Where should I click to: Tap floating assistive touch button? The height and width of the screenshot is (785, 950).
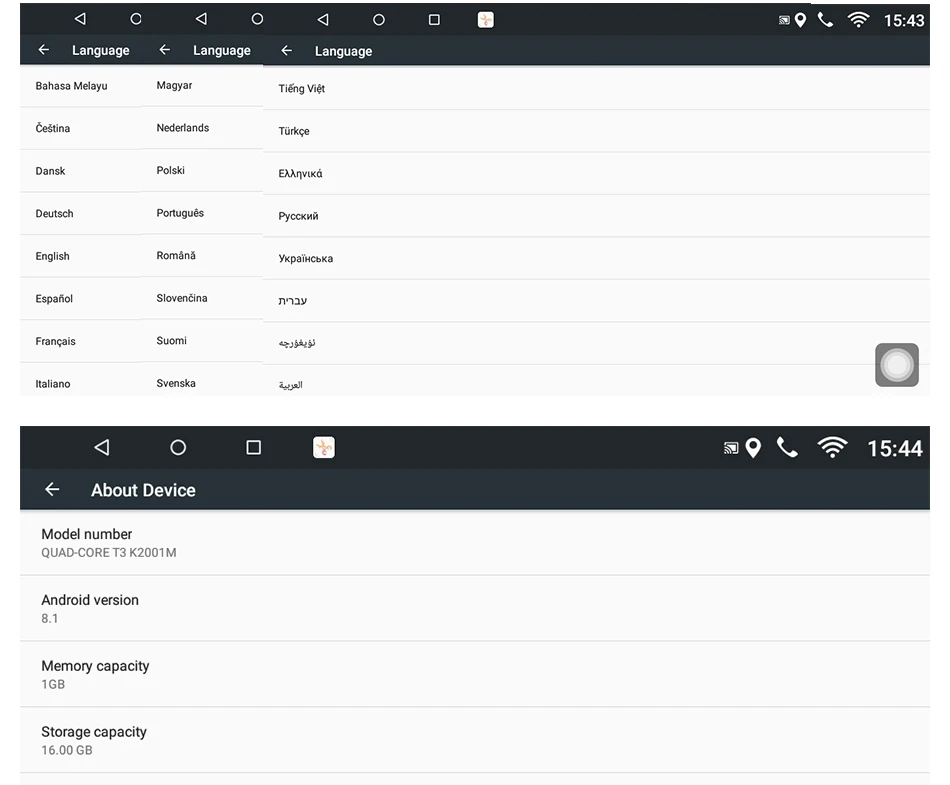click(897, 365)
